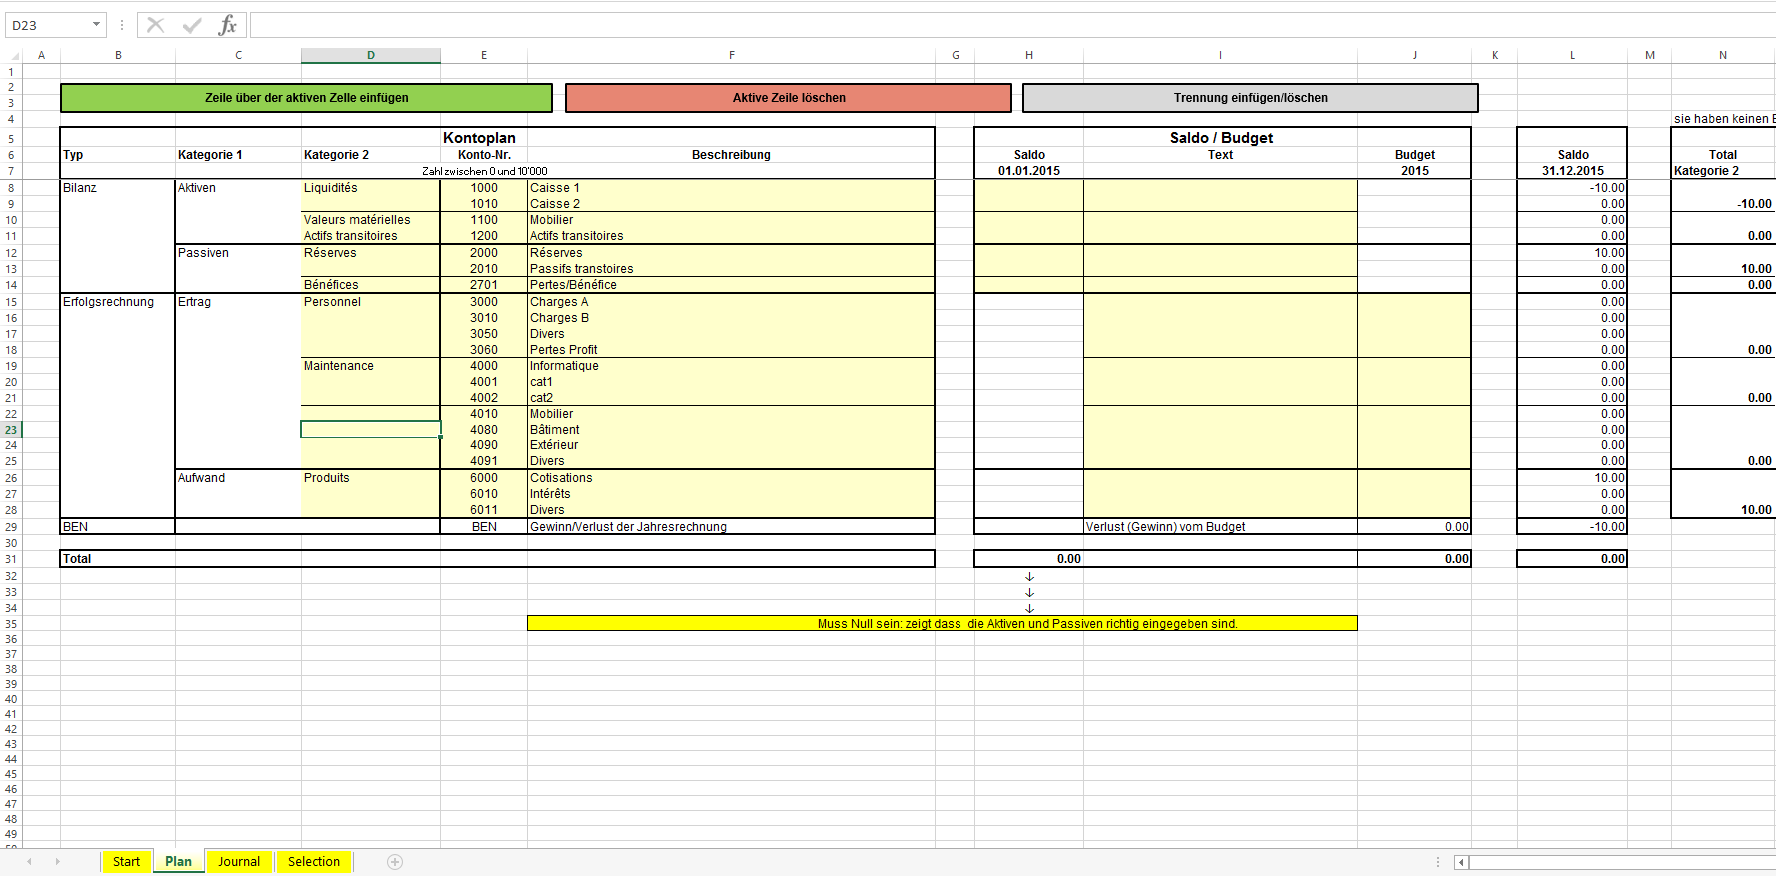Viewport: 1776px width, 876px height.
Task: Click the 'Zahl zwischen 0 und 10'000' hint
Action: [x=484, y=171]
